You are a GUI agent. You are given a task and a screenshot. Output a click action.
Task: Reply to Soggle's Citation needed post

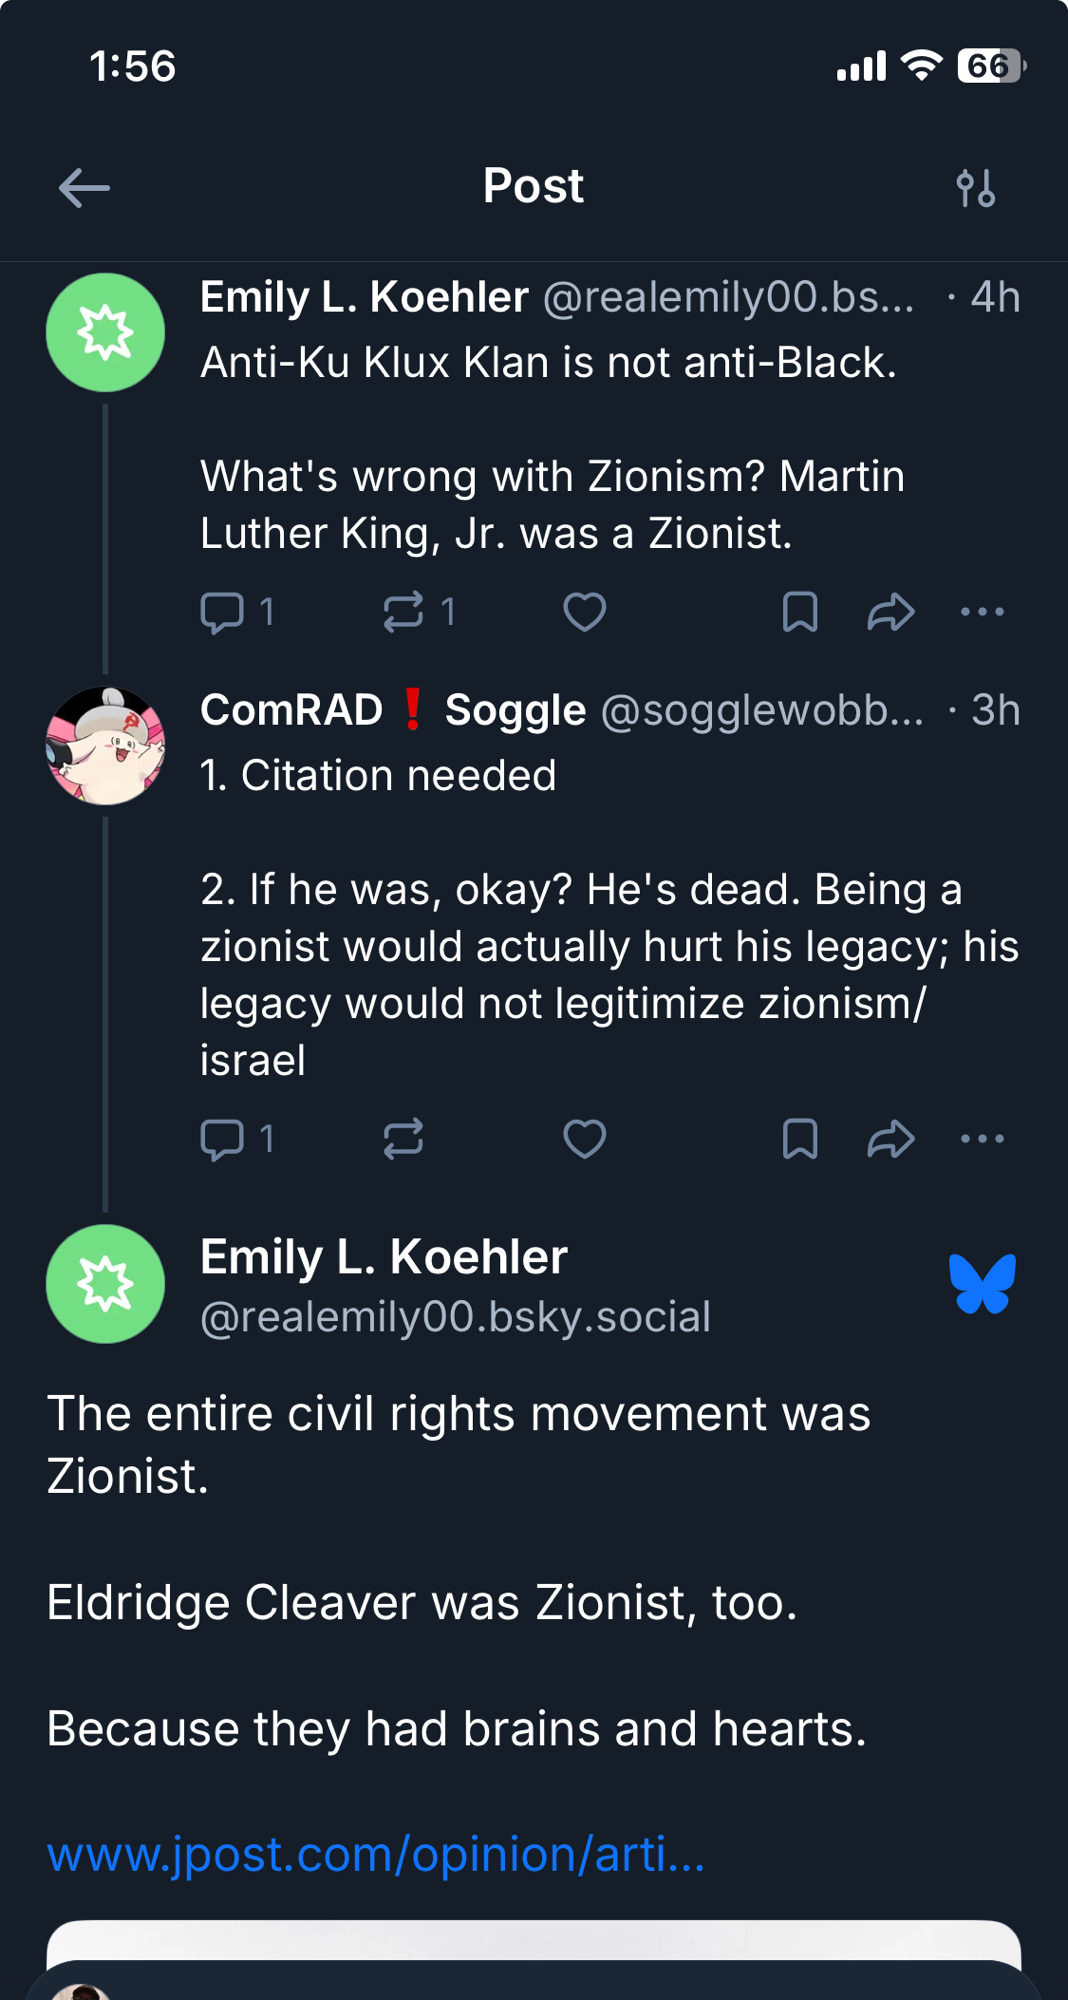(223, 1139)
